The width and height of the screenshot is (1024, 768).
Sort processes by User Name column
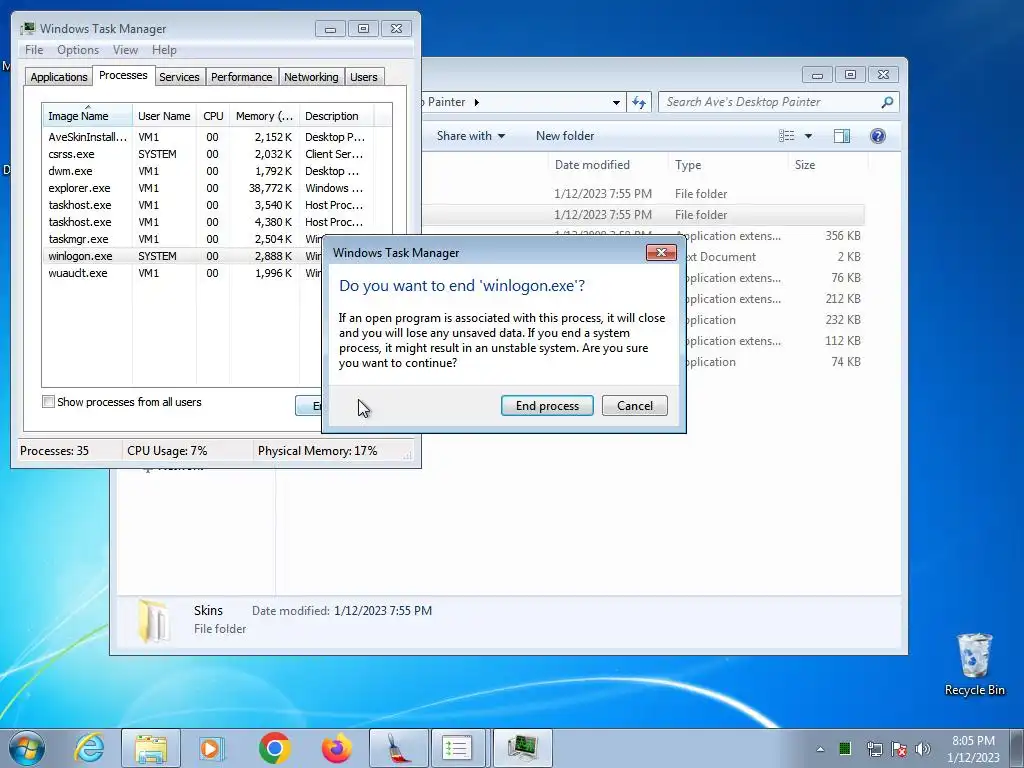tap(164, 116)
